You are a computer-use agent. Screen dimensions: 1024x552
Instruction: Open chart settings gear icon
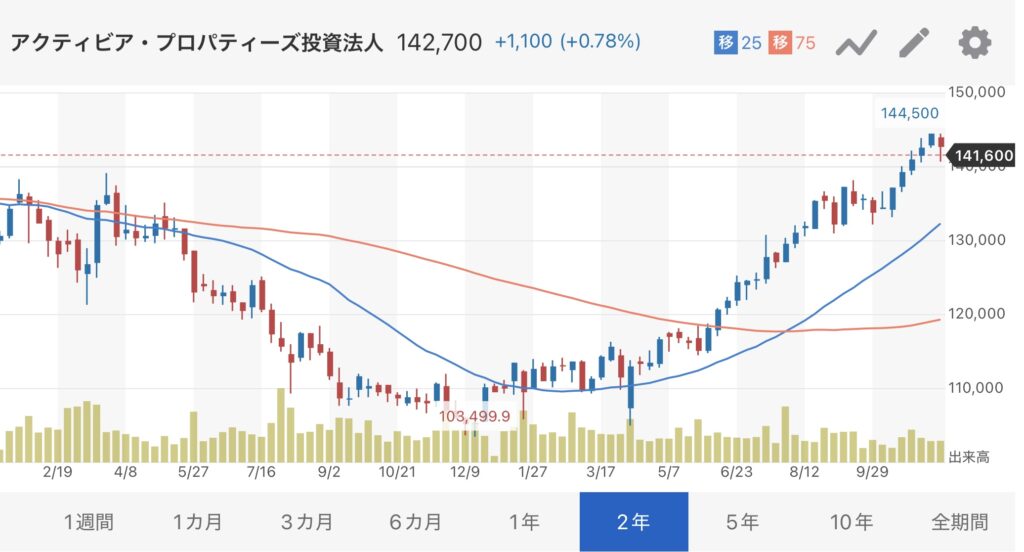tap(974, 43)
